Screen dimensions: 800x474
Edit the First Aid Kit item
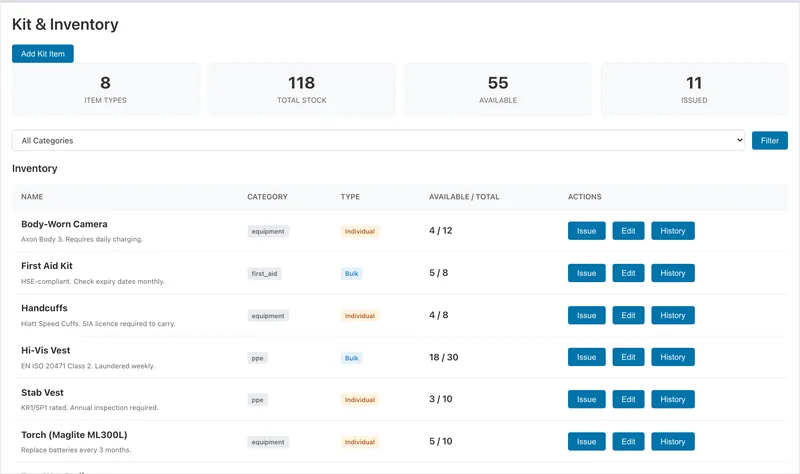(x=628, y=273)
